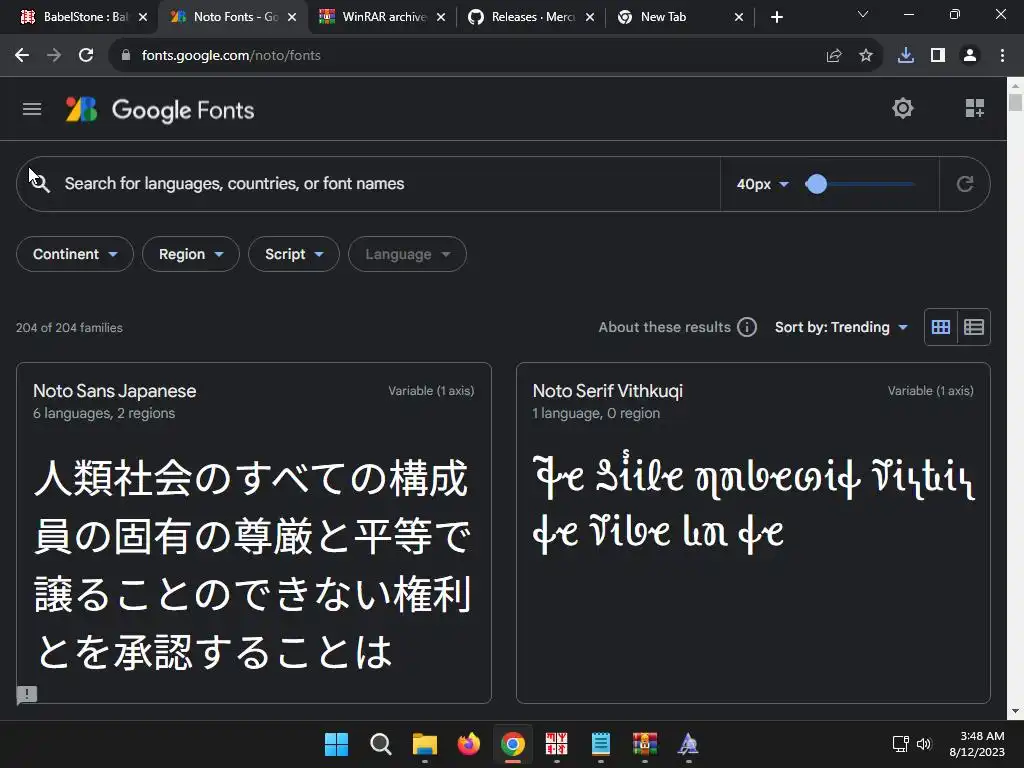This screenshot has height=768, width=1024.
Task: Click the address bar URL
Action: [231, 56]
